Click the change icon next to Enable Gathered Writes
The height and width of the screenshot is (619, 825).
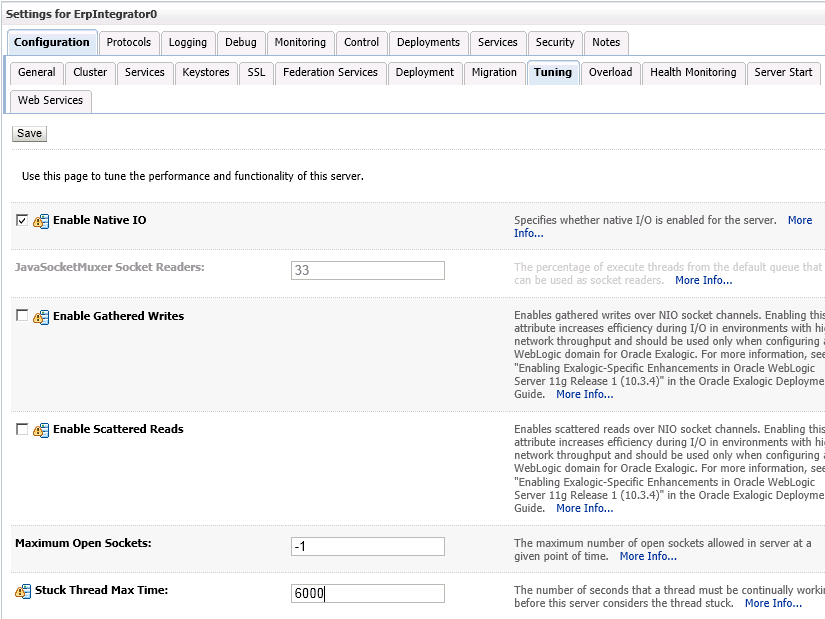(x=41, y=317)
